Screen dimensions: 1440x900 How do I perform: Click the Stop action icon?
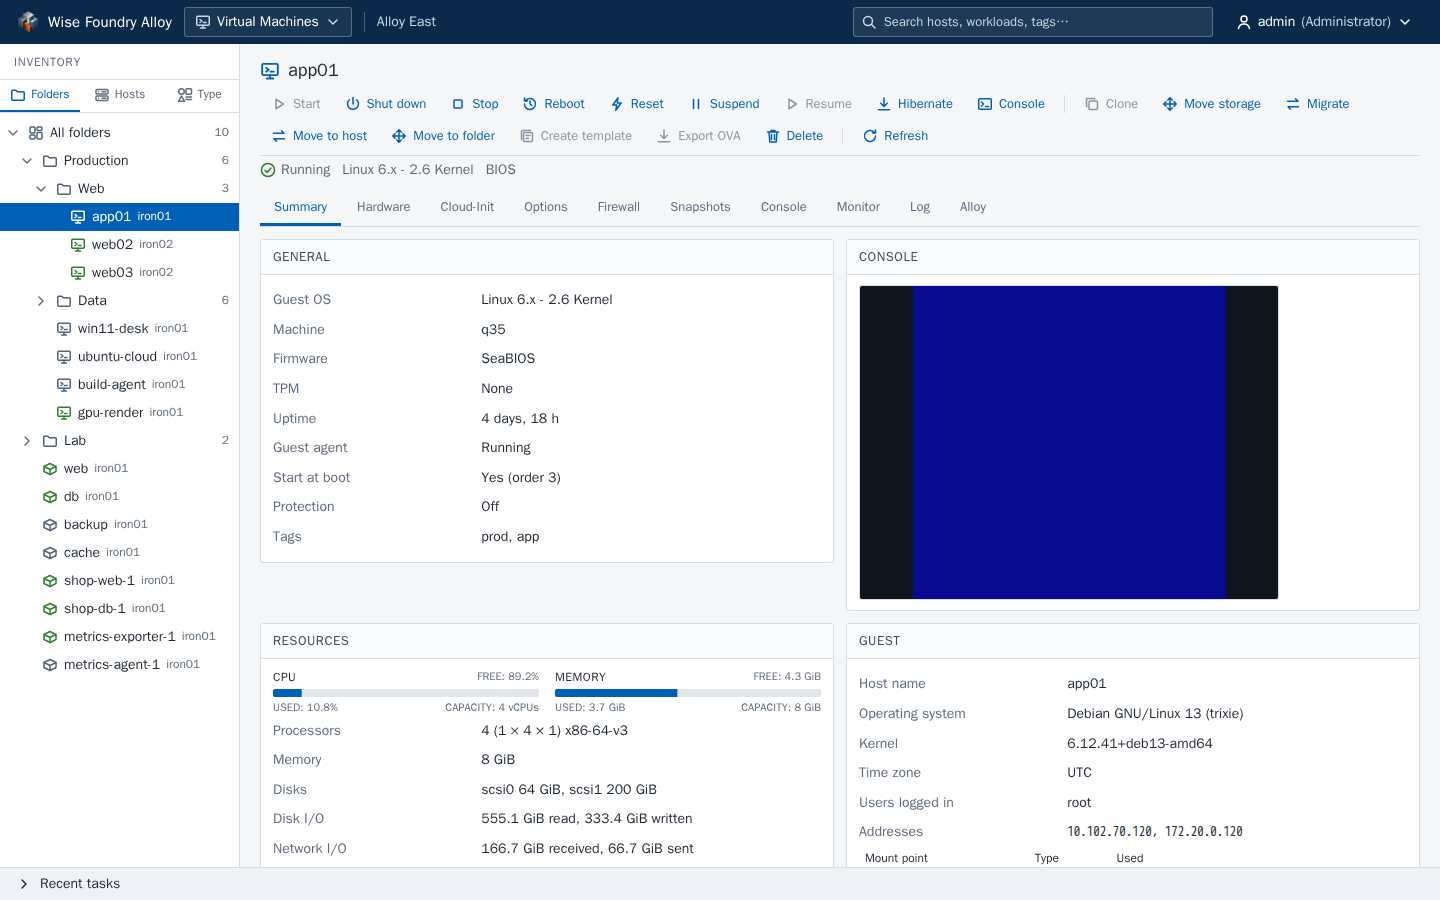[458, 104]
